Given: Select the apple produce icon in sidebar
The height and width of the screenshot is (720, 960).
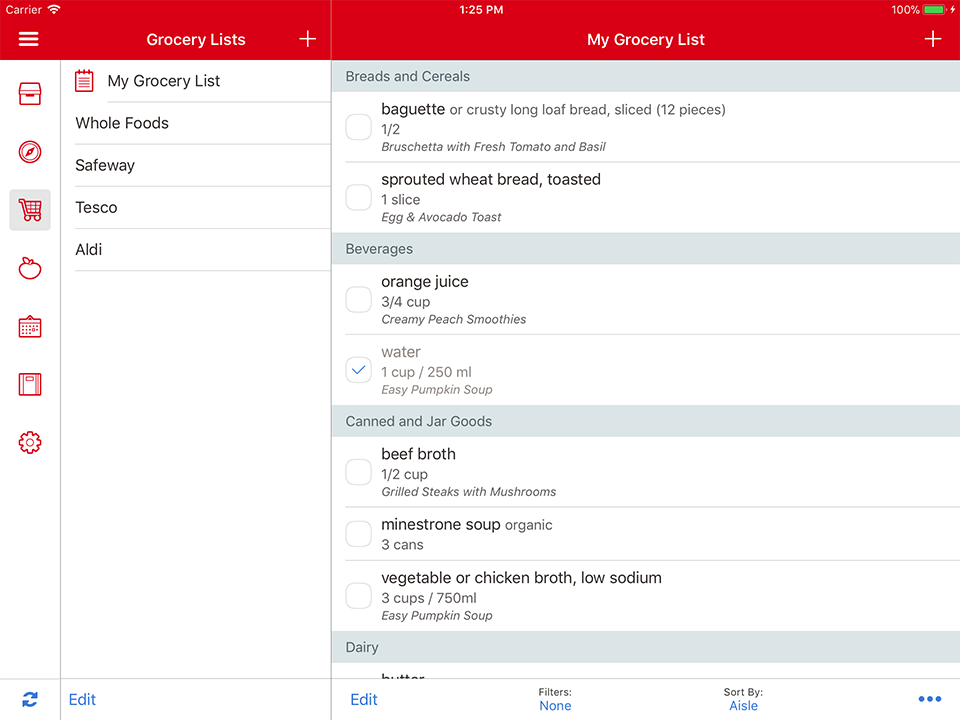Looking at the screenshot, I should pyautogui.click(x=29, y=268).
